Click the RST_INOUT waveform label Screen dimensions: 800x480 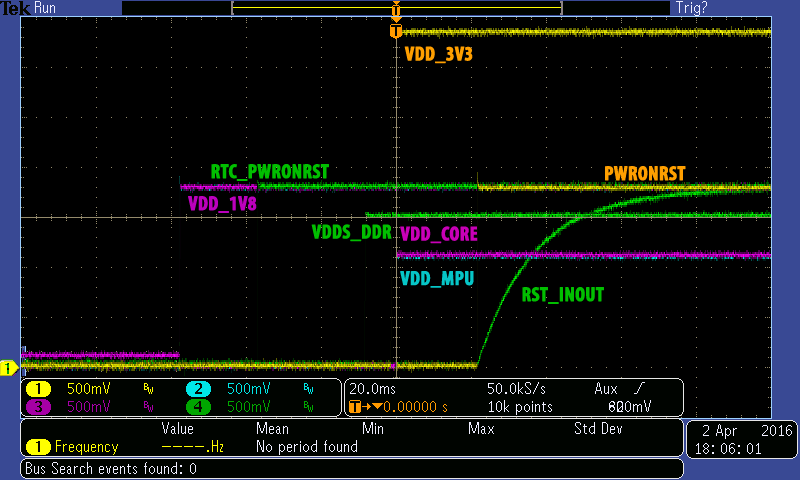click(562, 295)
